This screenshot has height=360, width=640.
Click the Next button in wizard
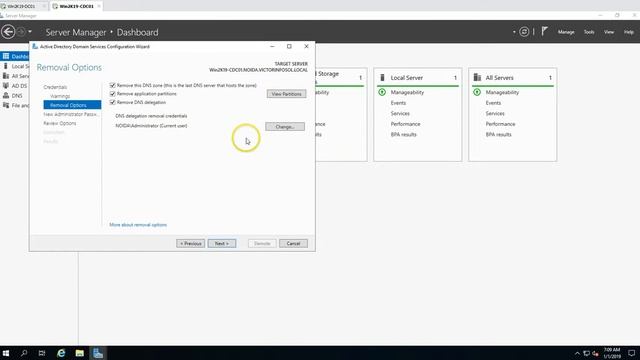click(x=222, y=243)
